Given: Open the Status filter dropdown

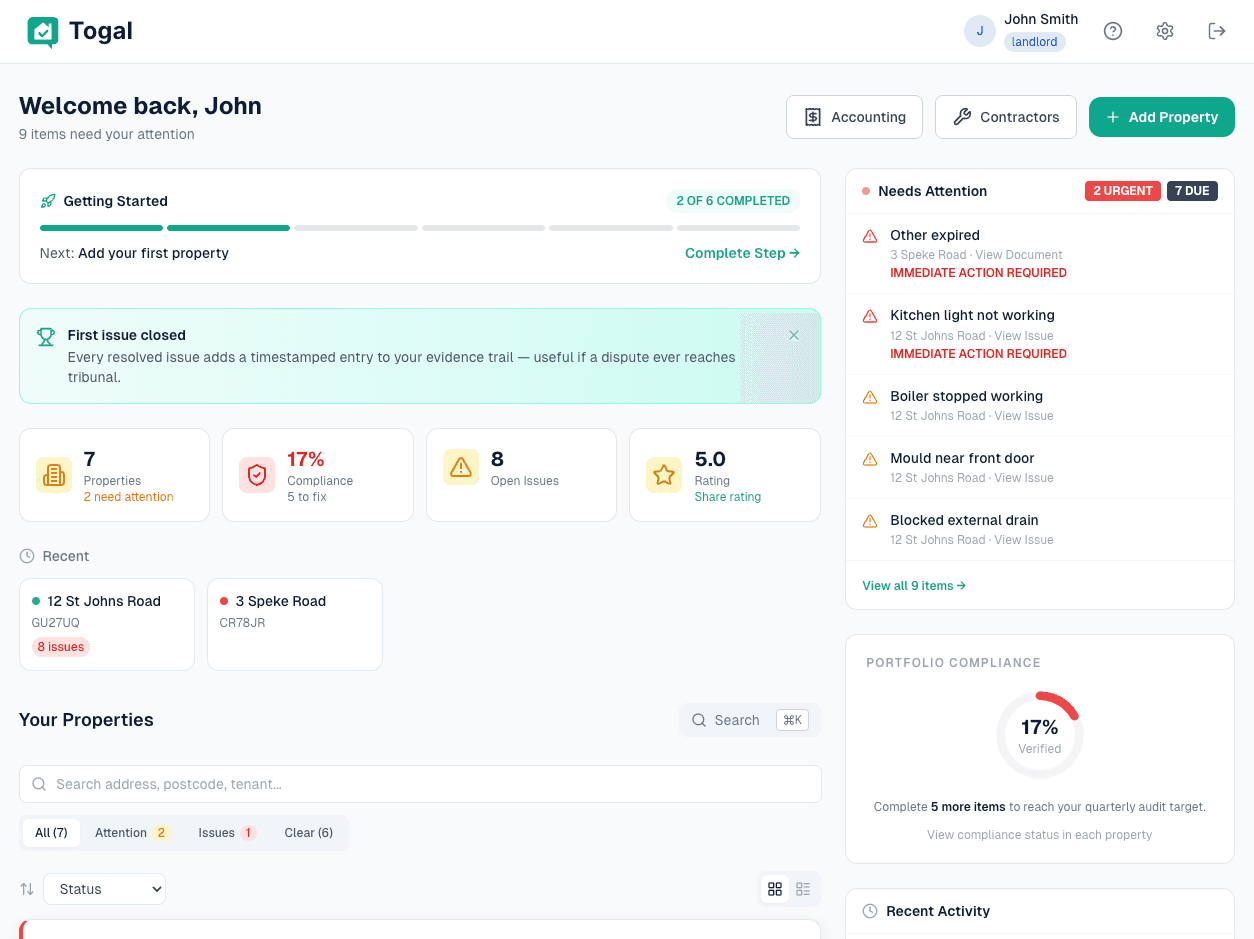Looking at the screenshot, I should click(104, 889).
